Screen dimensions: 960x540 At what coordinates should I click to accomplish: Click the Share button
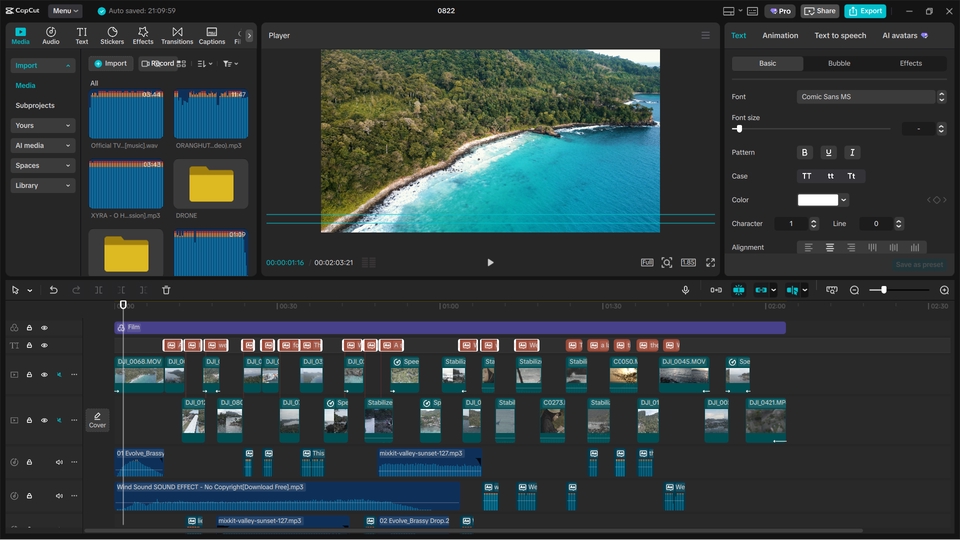click(x=820, y=11)
